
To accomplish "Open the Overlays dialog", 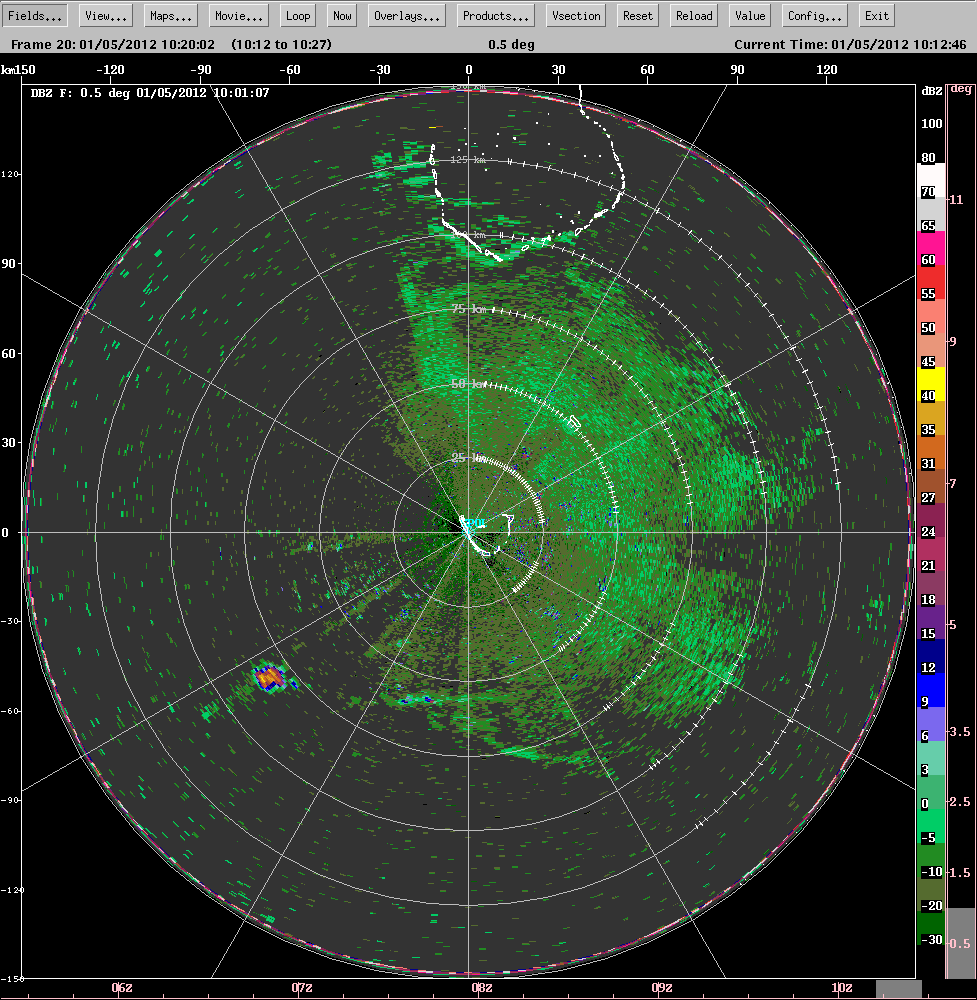I will click(x=406, y=15).
